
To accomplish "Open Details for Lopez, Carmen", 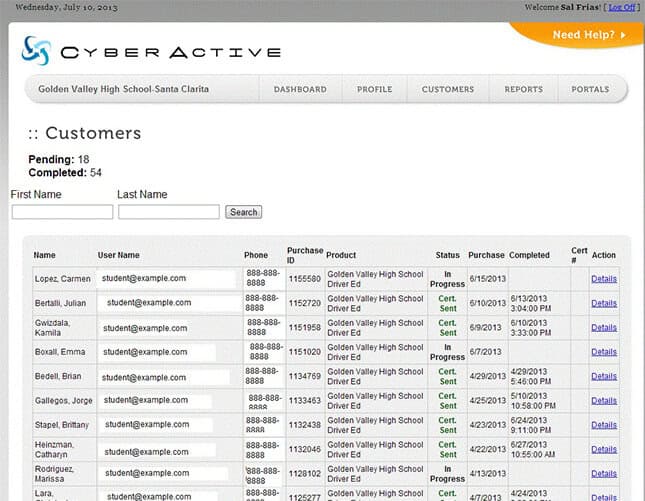I will [604, 279].
